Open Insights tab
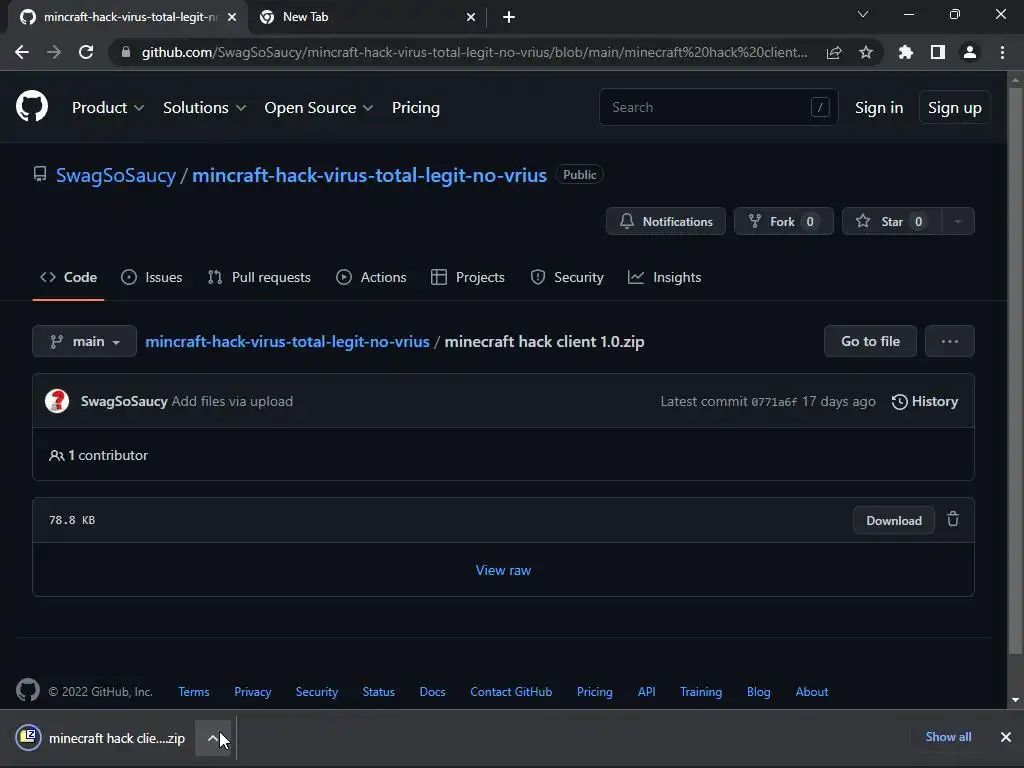 click(x=664, y=278)
